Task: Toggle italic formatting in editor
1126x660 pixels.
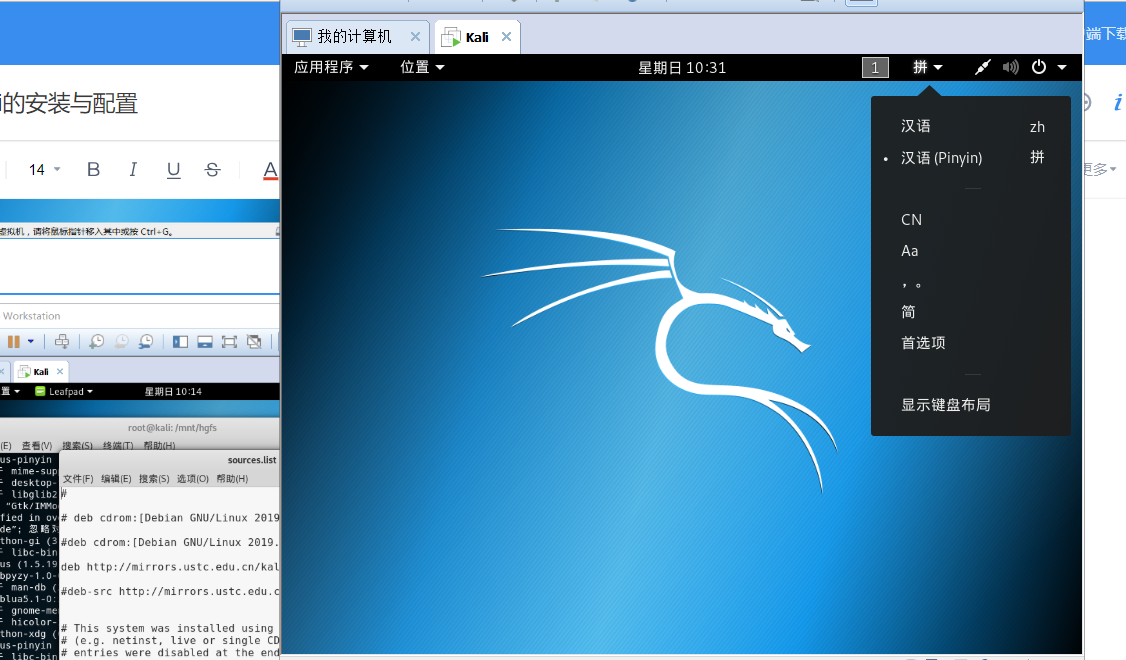Action: [x=133, y=169]
